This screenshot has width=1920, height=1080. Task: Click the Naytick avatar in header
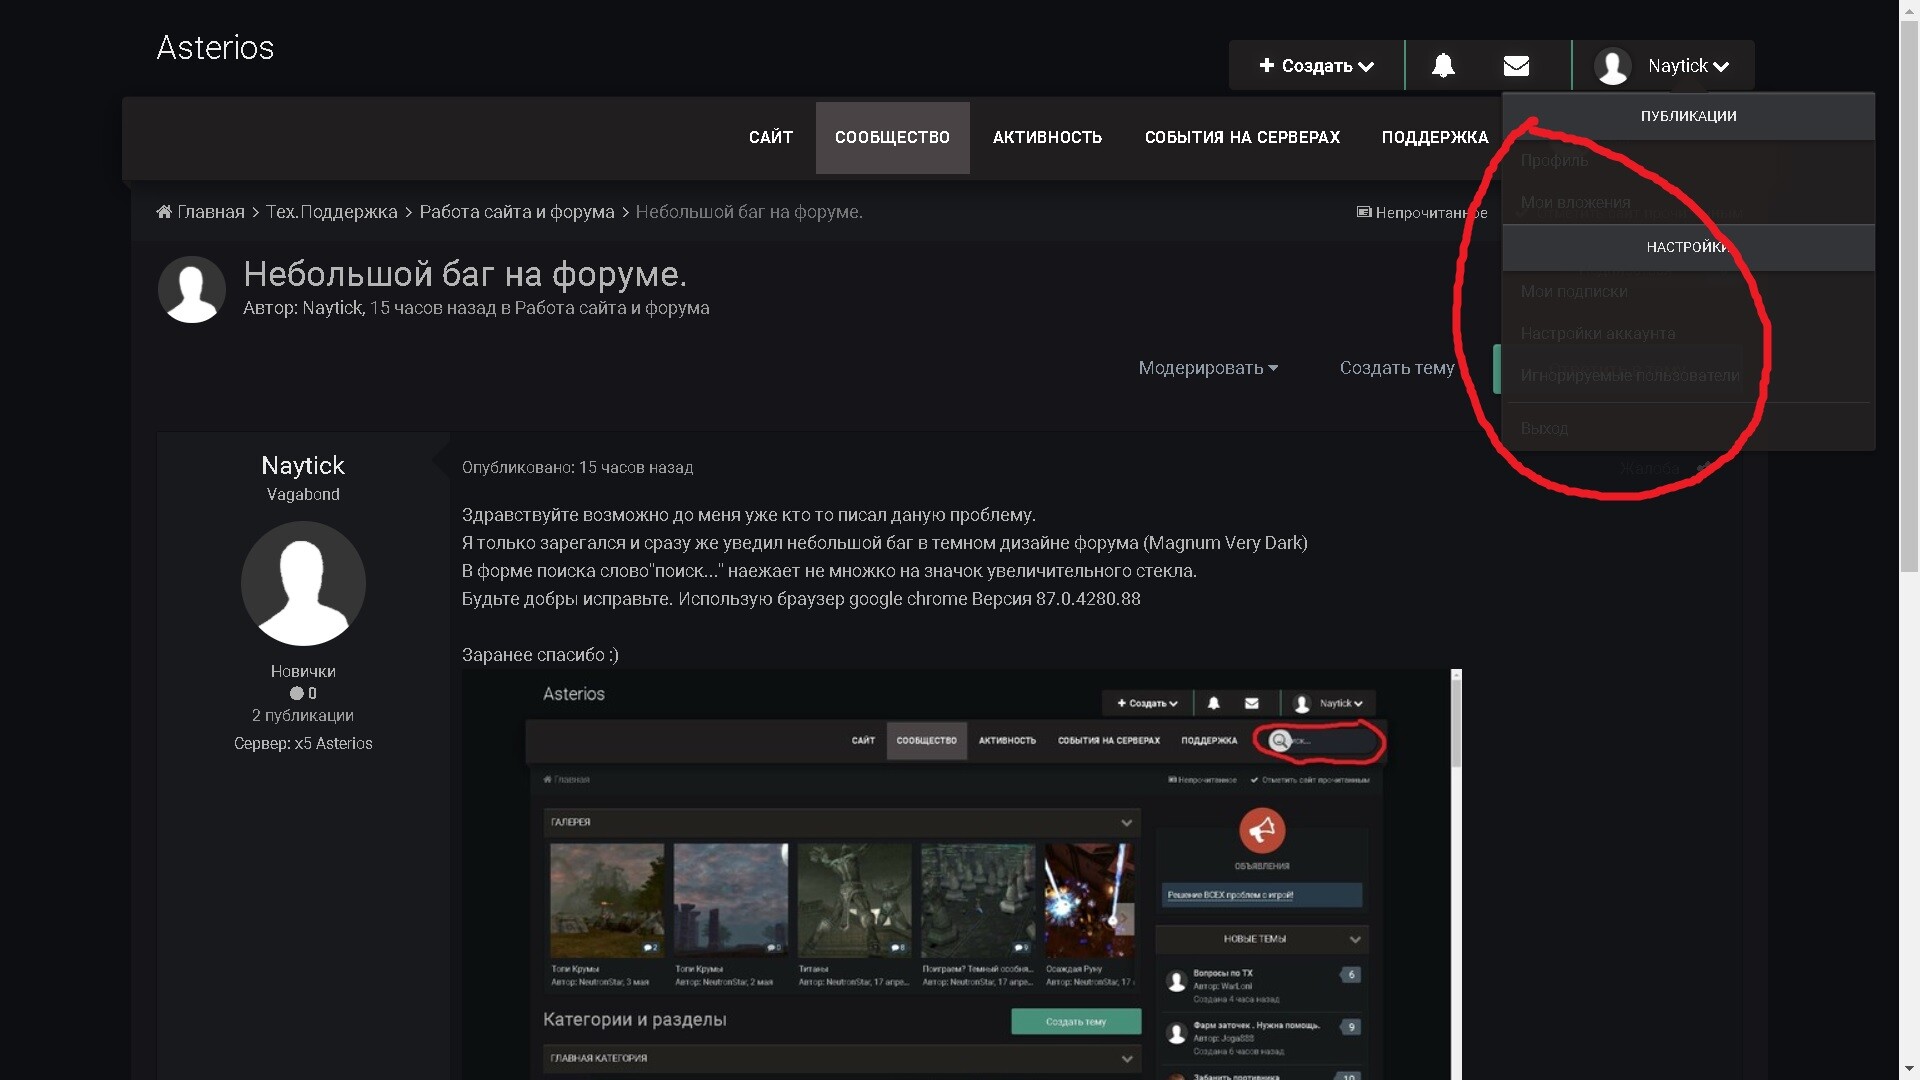coord(1612,66)
